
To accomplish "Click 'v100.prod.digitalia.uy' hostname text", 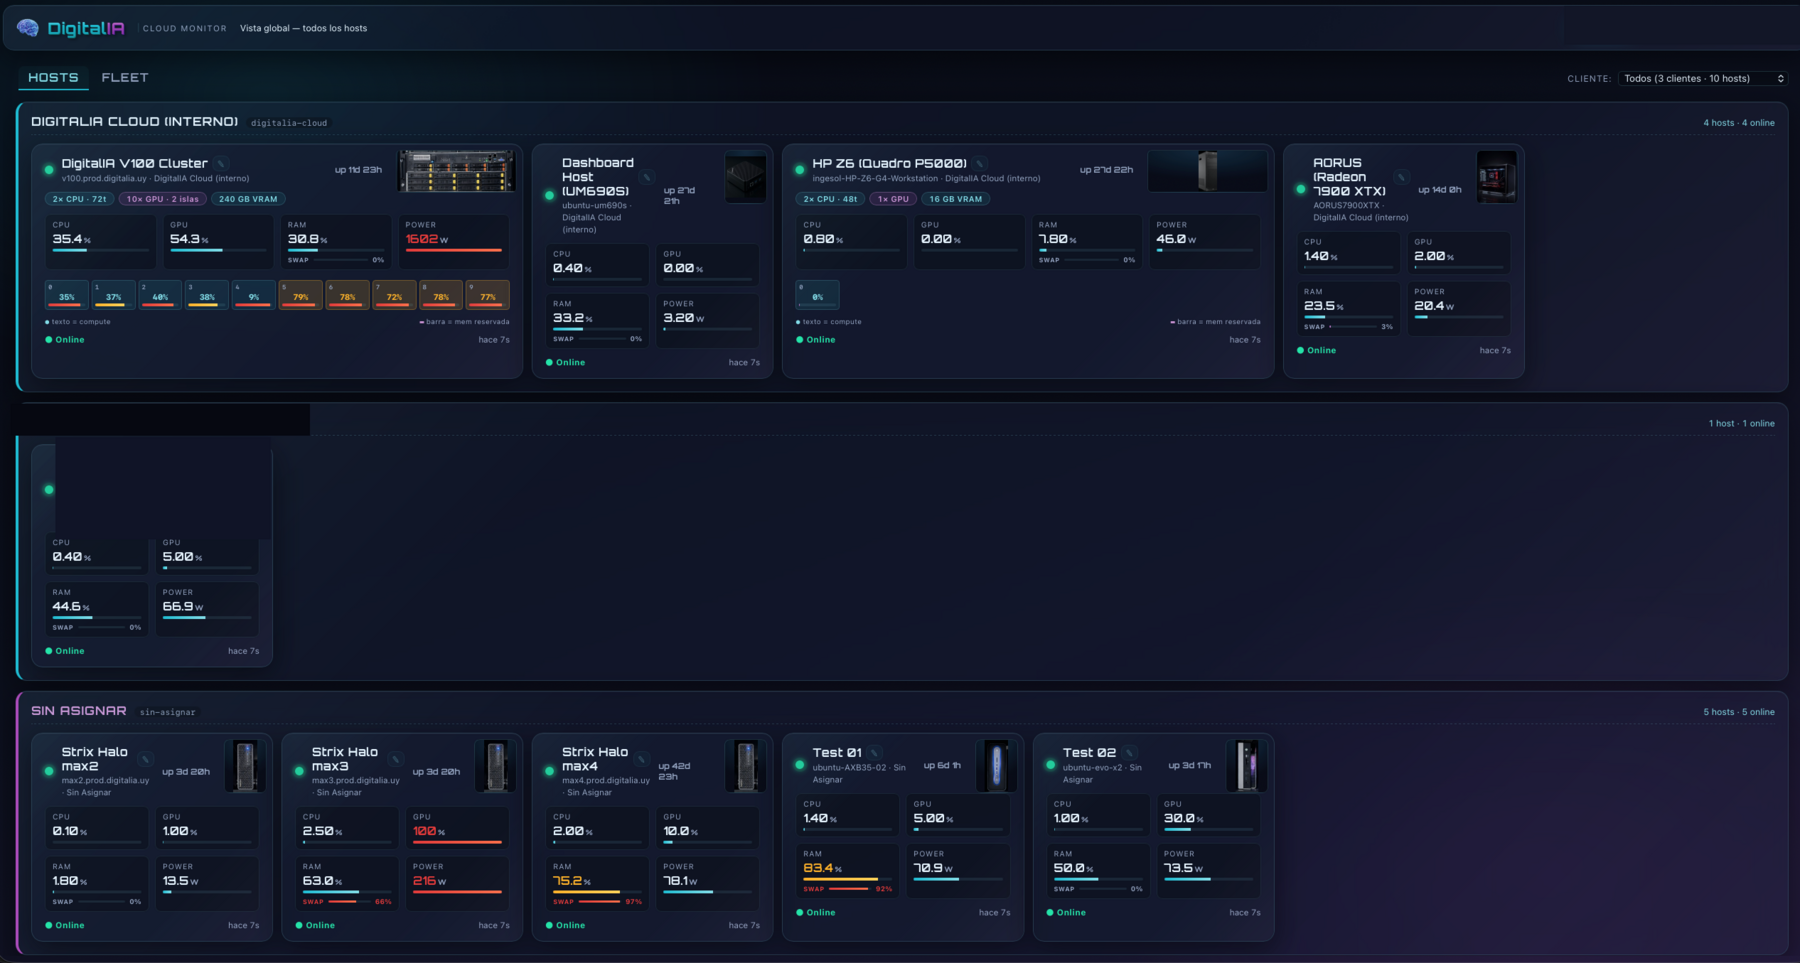I will click(104, 179).
